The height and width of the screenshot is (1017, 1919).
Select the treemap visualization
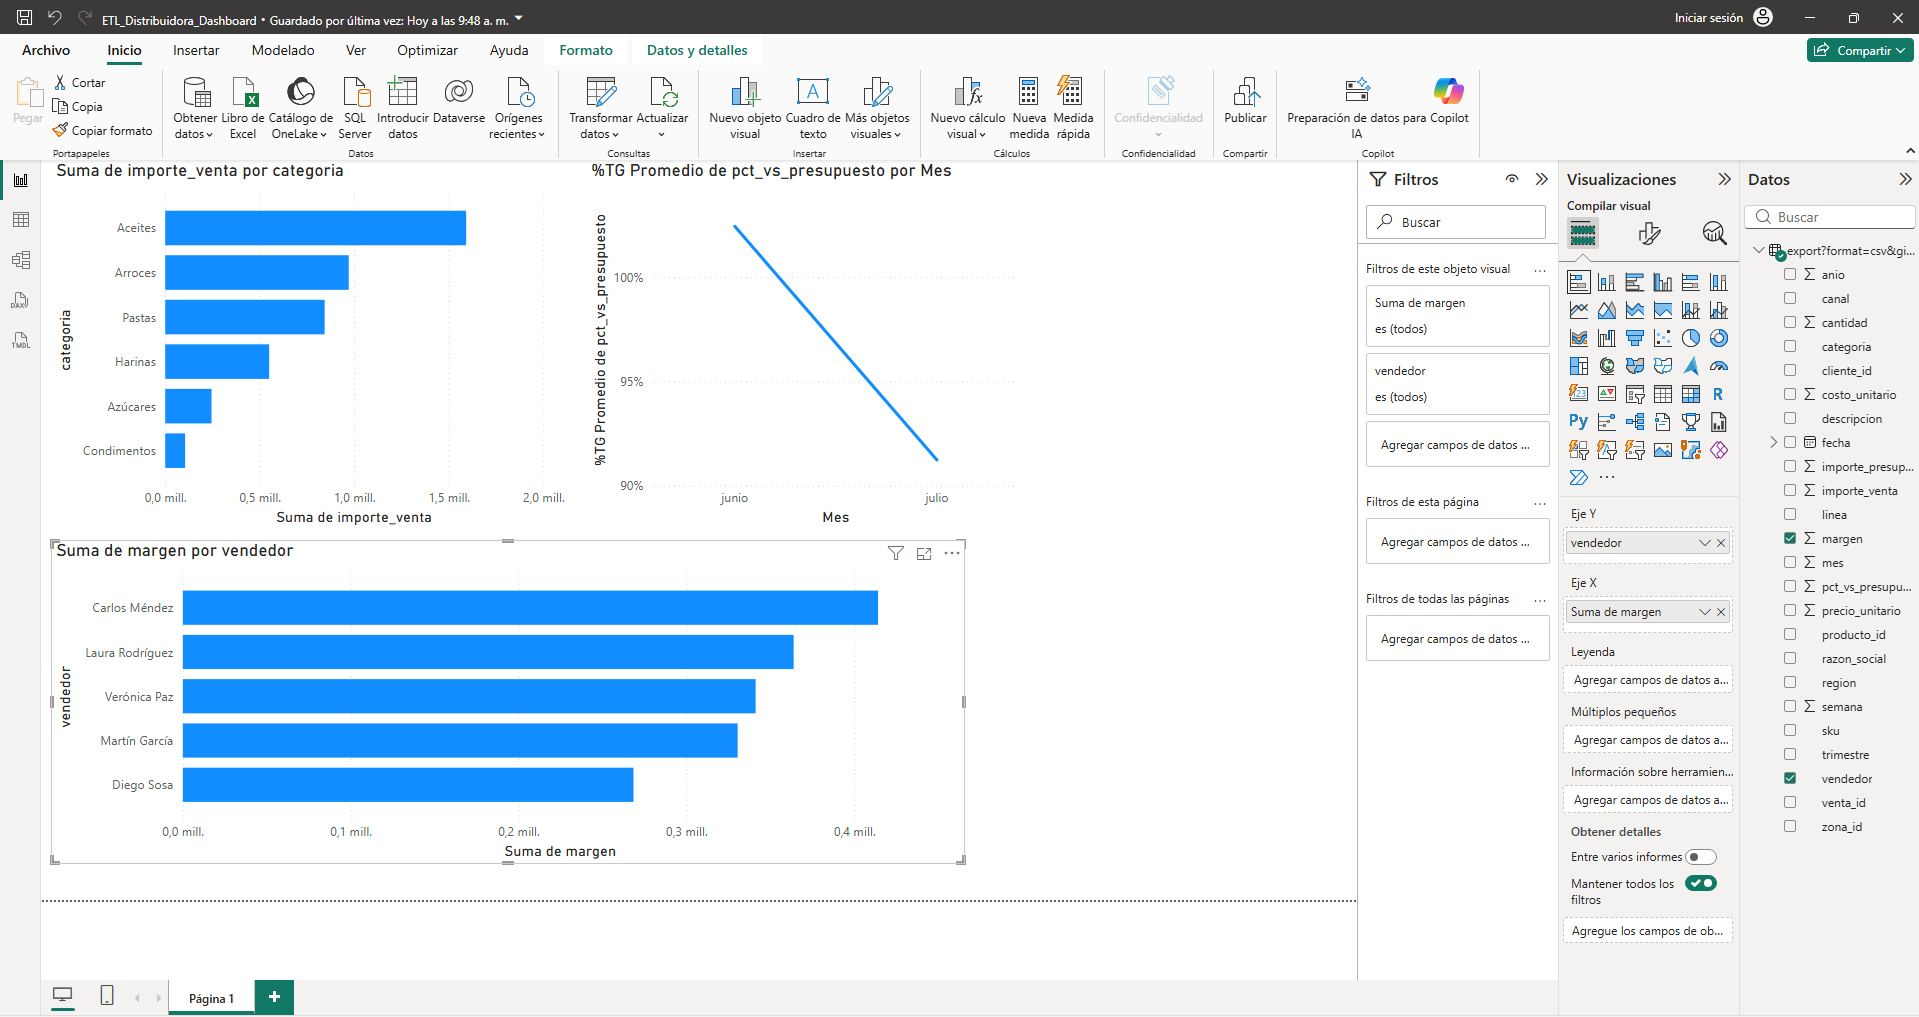(x=1579, y=366)
